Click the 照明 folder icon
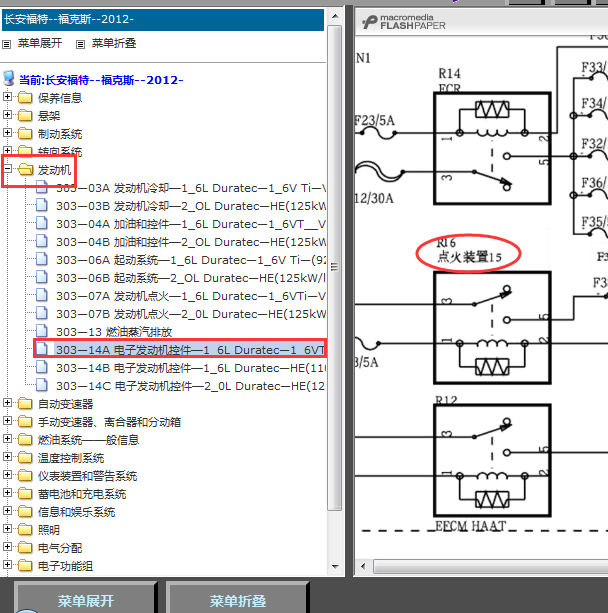The height and width of the screenshot is (613, 608). click(25, 529)
